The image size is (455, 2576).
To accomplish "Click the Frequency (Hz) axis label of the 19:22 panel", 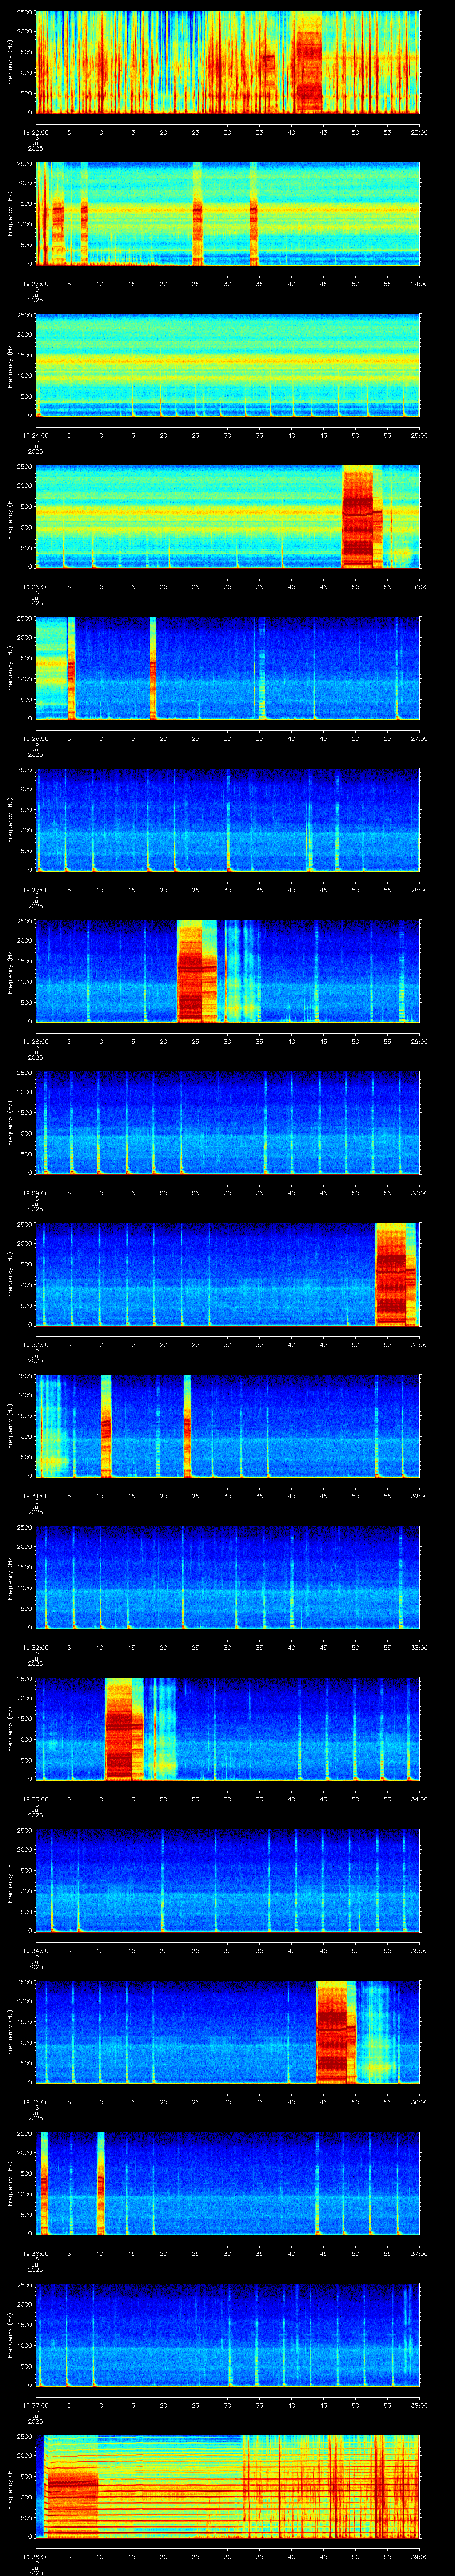I will [x=10, y=62].
